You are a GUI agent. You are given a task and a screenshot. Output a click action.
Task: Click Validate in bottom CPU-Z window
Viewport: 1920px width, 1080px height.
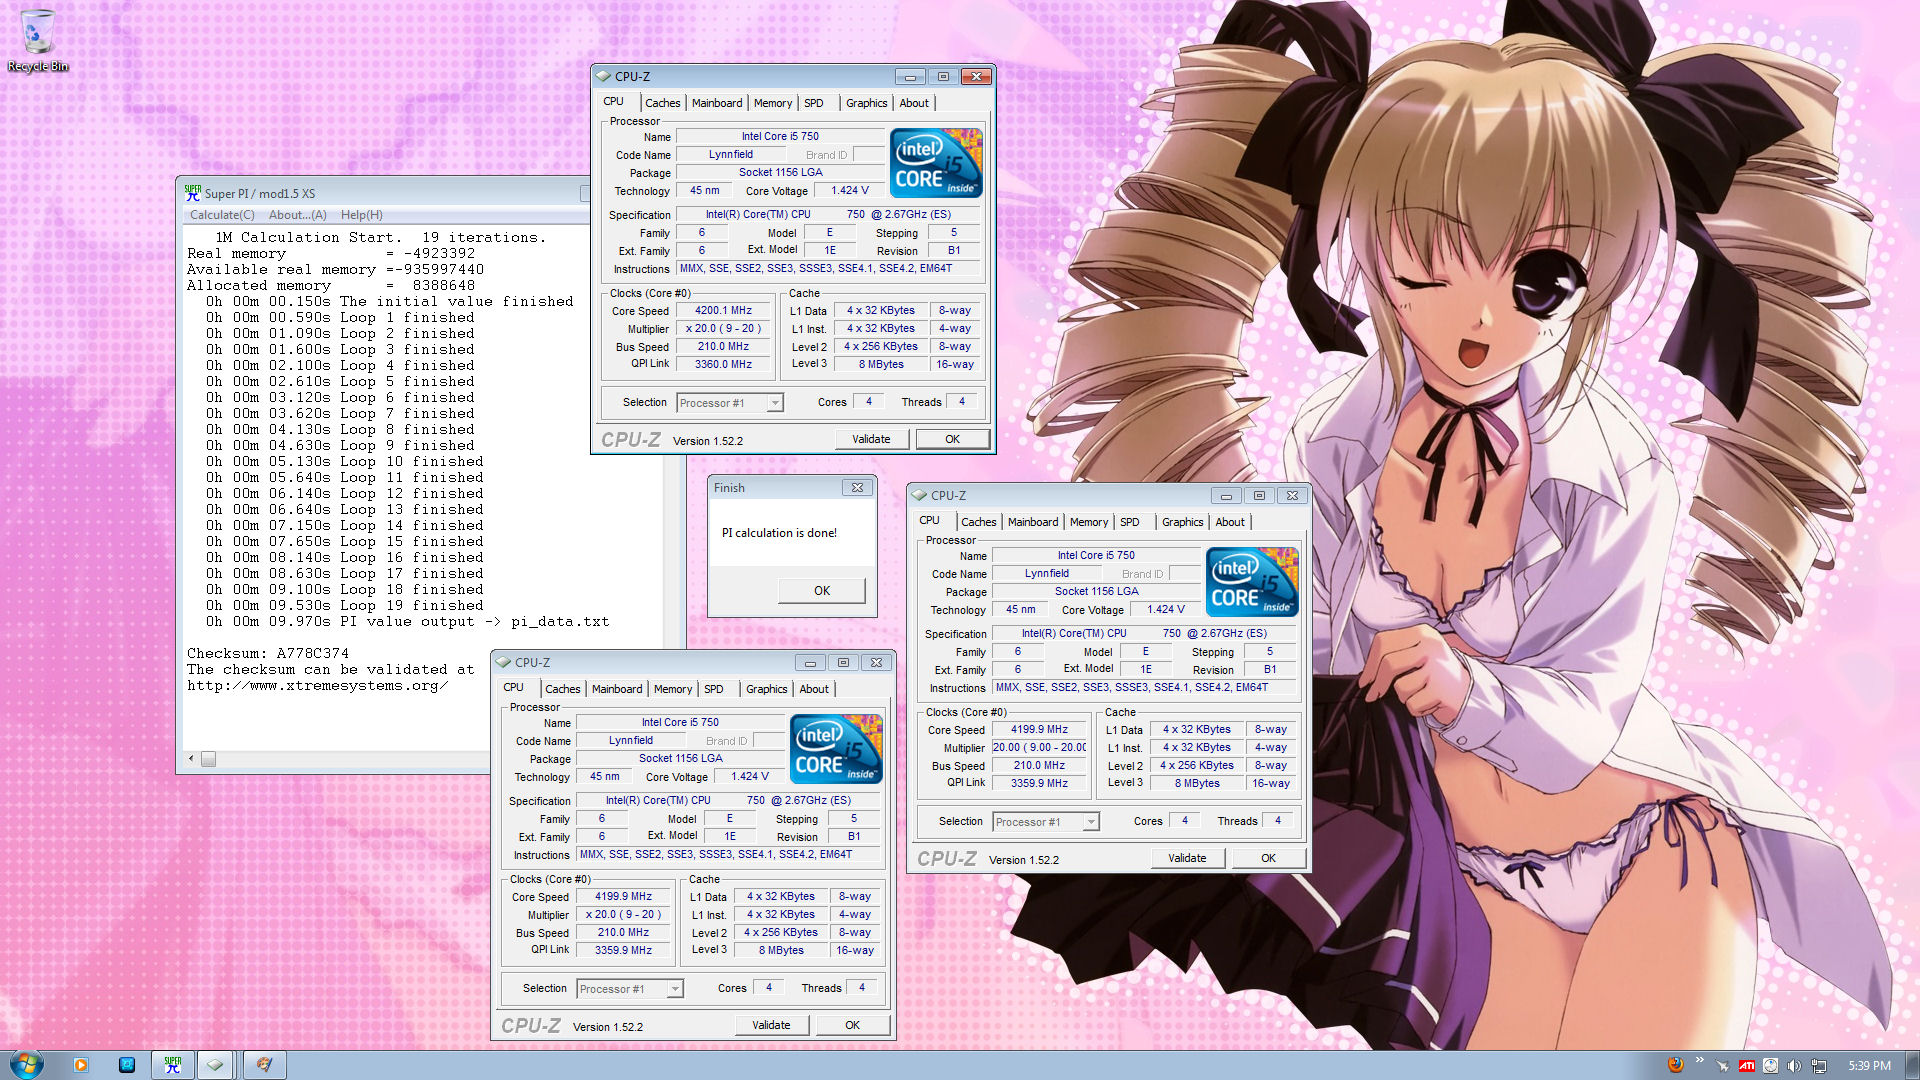[x=771, y=1025]
